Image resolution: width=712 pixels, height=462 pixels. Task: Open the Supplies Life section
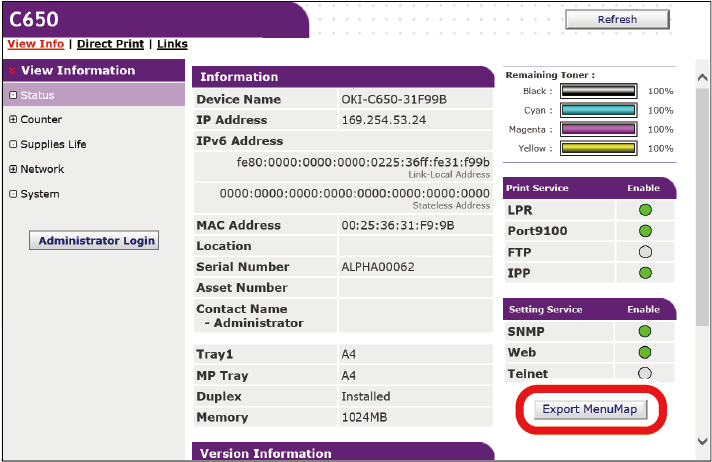point(53,144)
